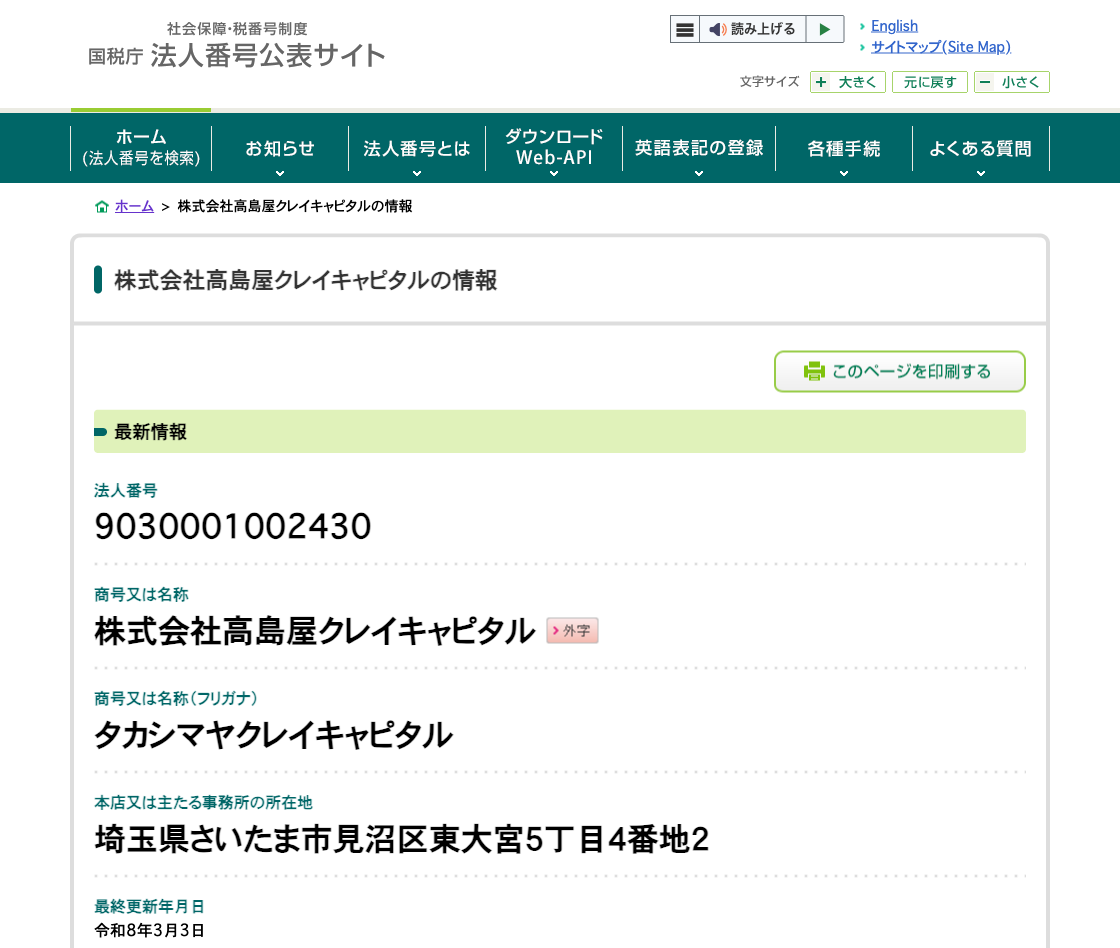This screenshot has height=948, width=1120.
Task: Increase text size with 大きく button
Action: point(847,82)
